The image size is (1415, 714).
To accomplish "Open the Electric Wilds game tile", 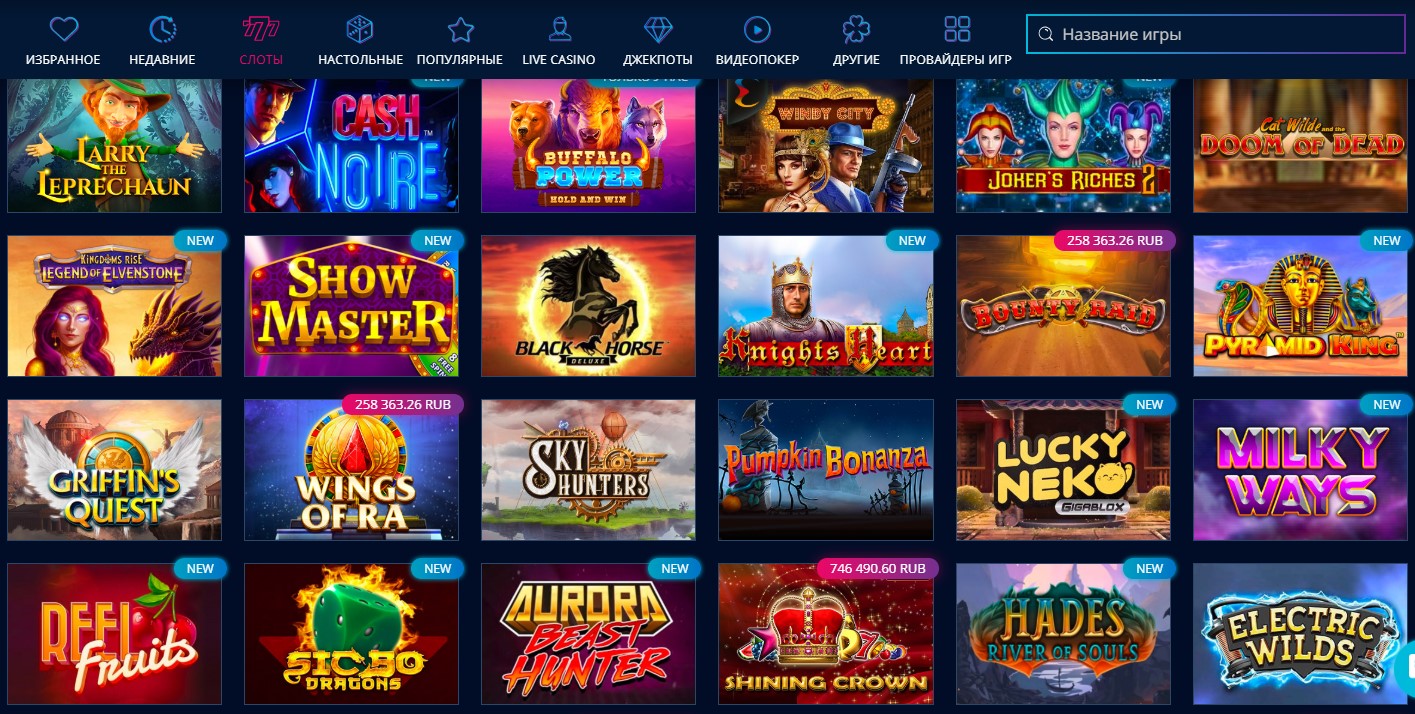I will pos(1300,634).
